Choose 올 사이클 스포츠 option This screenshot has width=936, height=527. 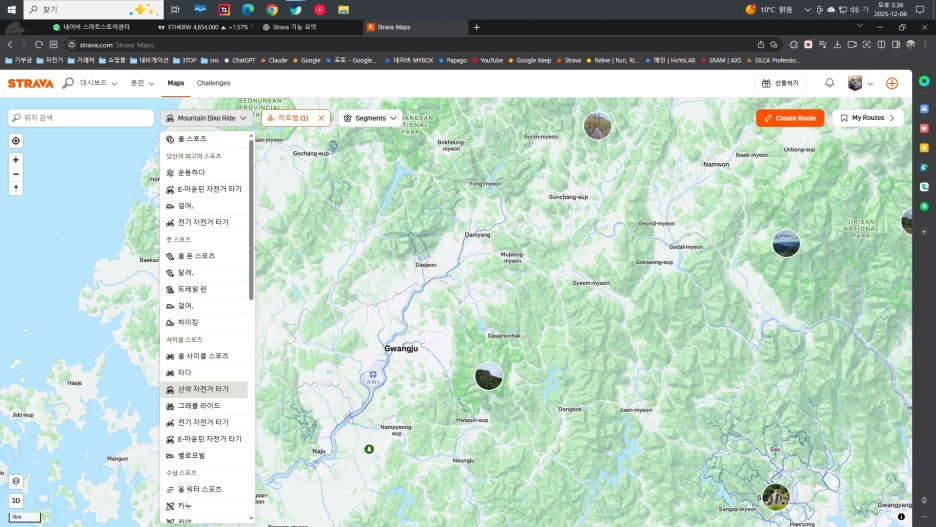(x=204, y=356)
